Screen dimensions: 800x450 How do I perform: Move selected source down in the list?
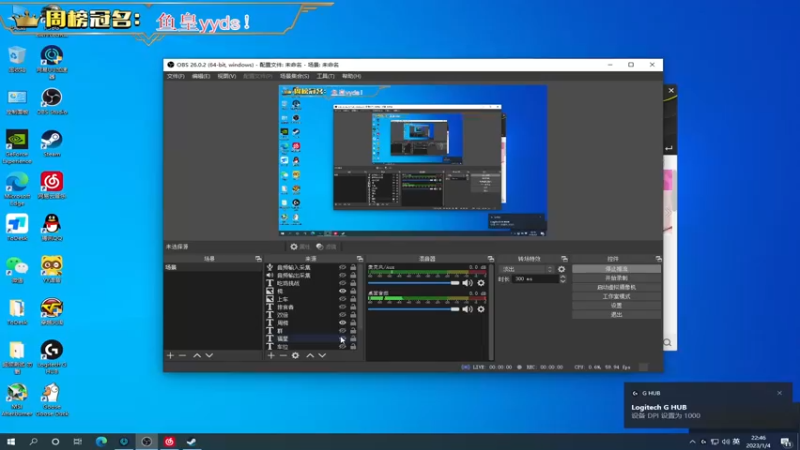322,355
